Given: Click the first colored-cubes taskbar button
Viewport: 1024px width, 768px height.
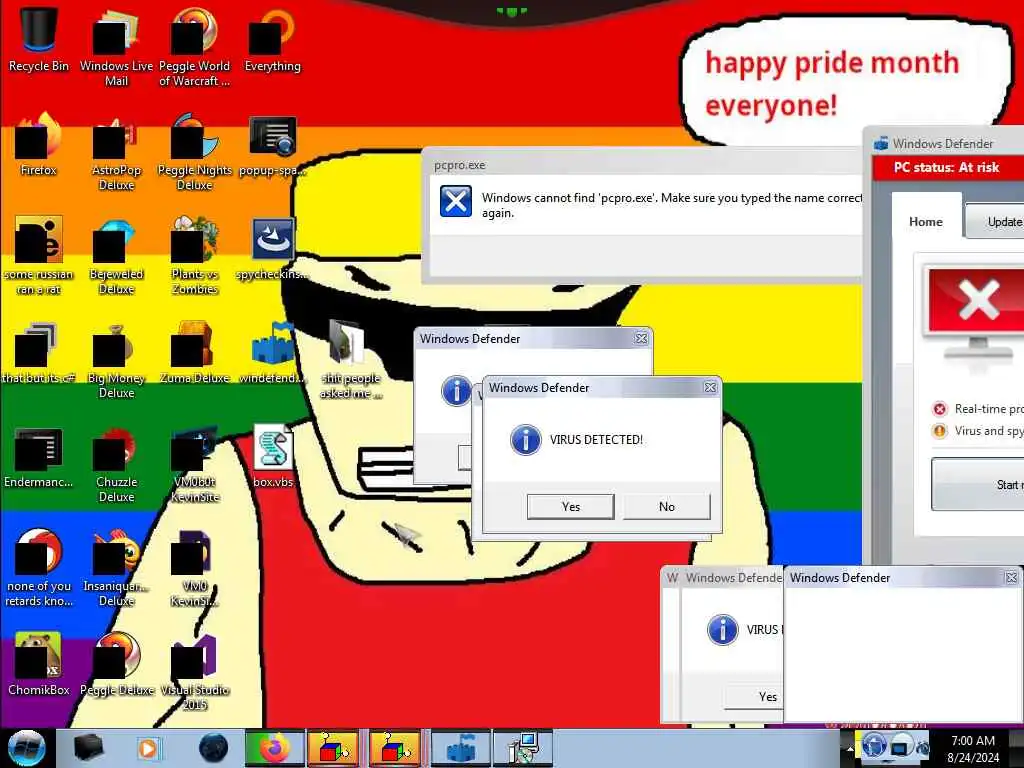Looking at the screenshot, I should pyautogui.click(x=333, y=748).
